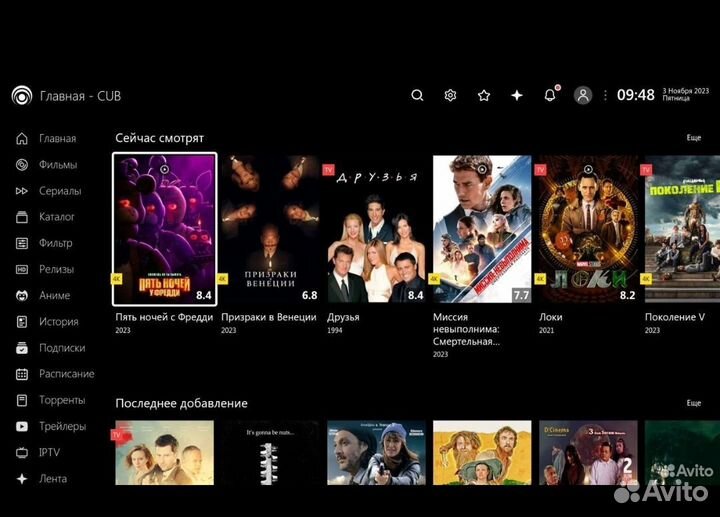The height and width of the screenshot is (517, 720).
Task: Open Миссия невыполнима poster
Action: pos(482,229)
